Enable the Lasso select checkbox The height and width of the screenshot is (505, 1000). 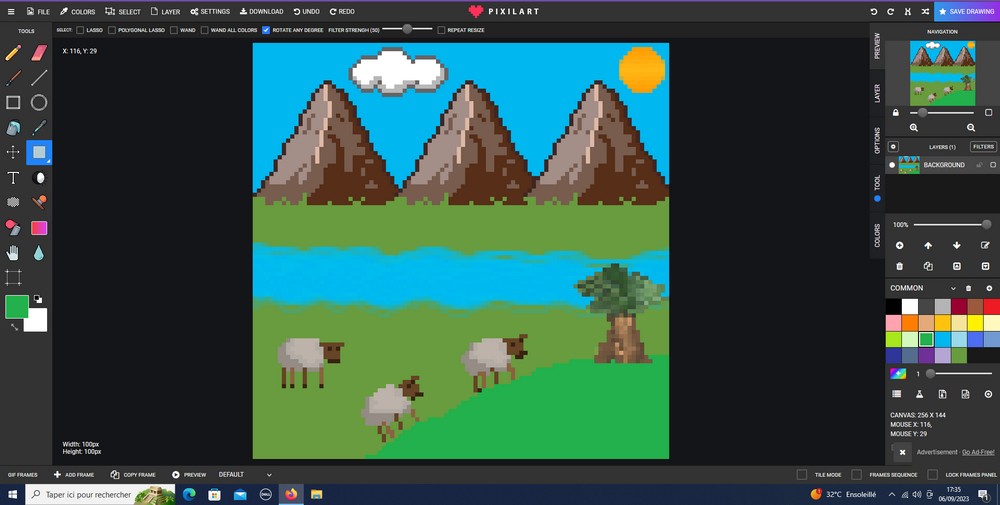[81, 30]
